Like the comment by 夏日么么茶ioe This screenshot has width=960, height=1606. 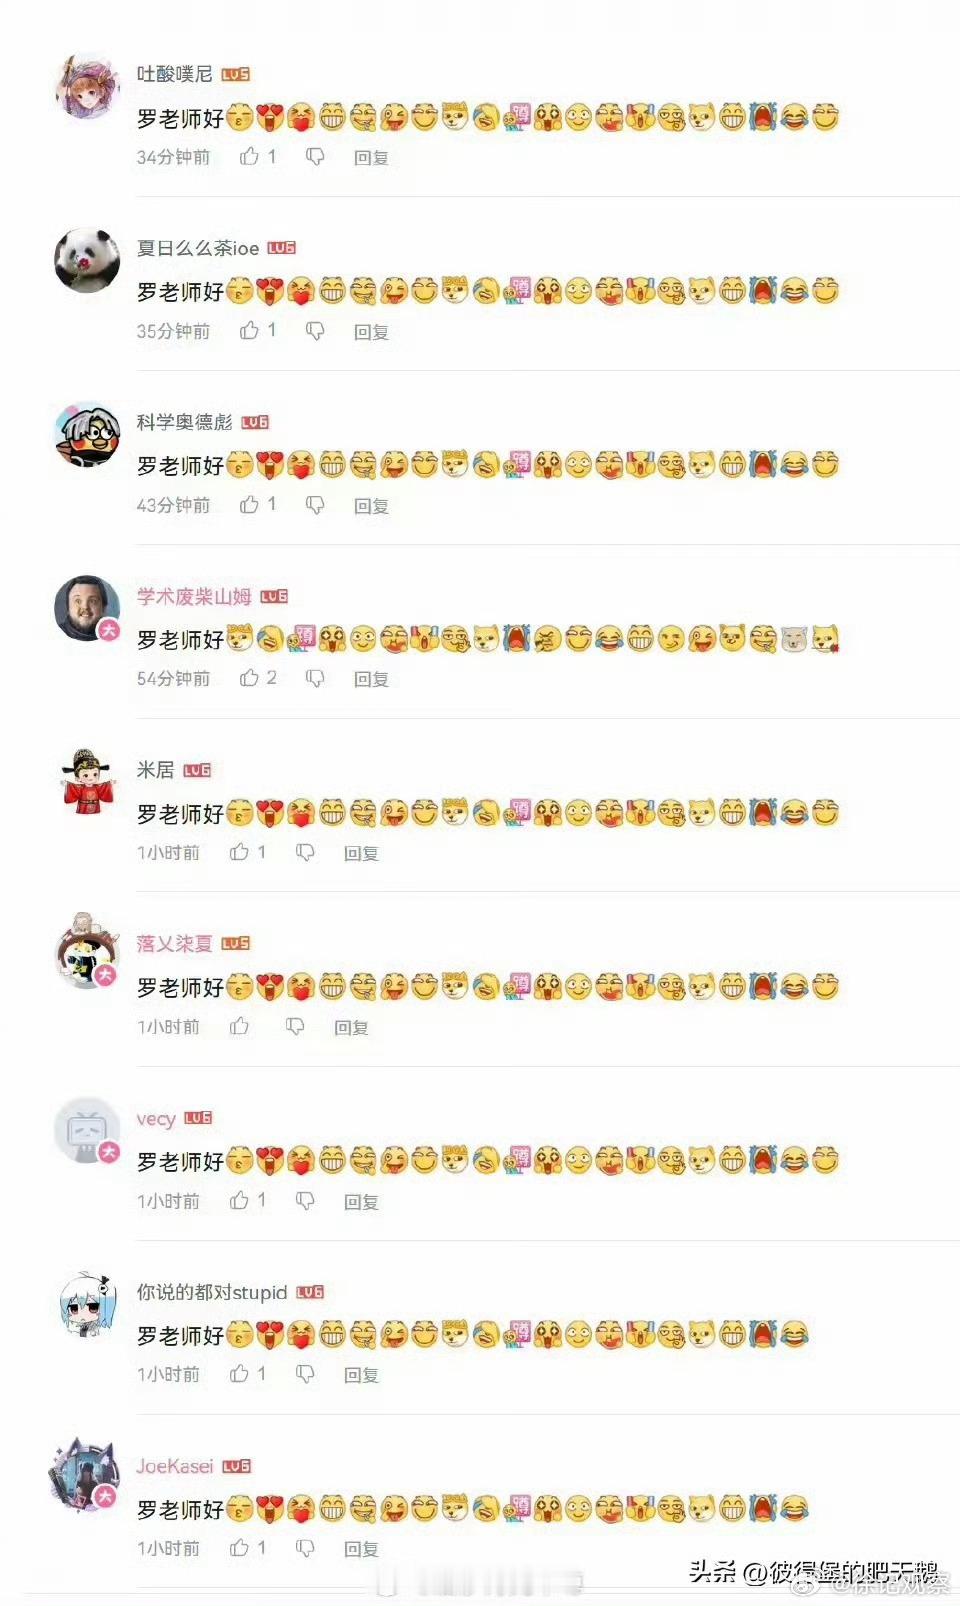pos(249,330)
